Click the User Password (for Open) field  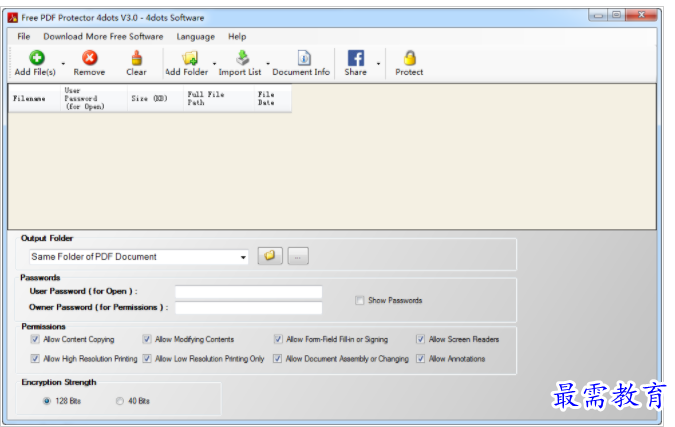(249, 292)
